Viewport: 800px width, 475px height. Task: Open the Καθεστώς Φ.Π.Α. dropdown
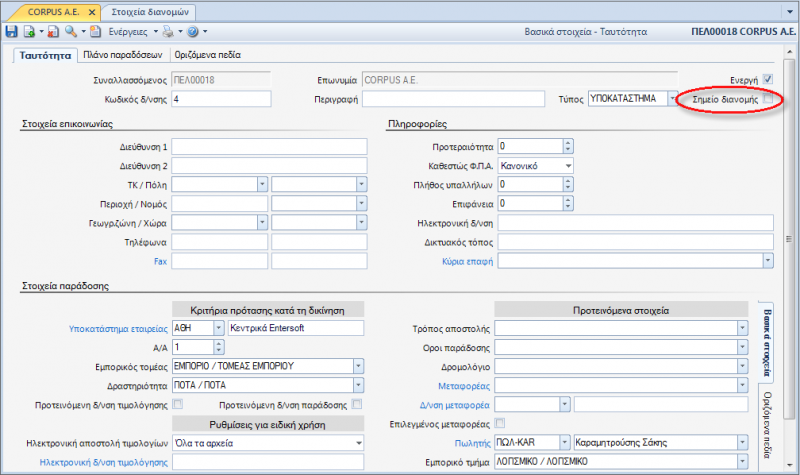(x=568, y=166)
